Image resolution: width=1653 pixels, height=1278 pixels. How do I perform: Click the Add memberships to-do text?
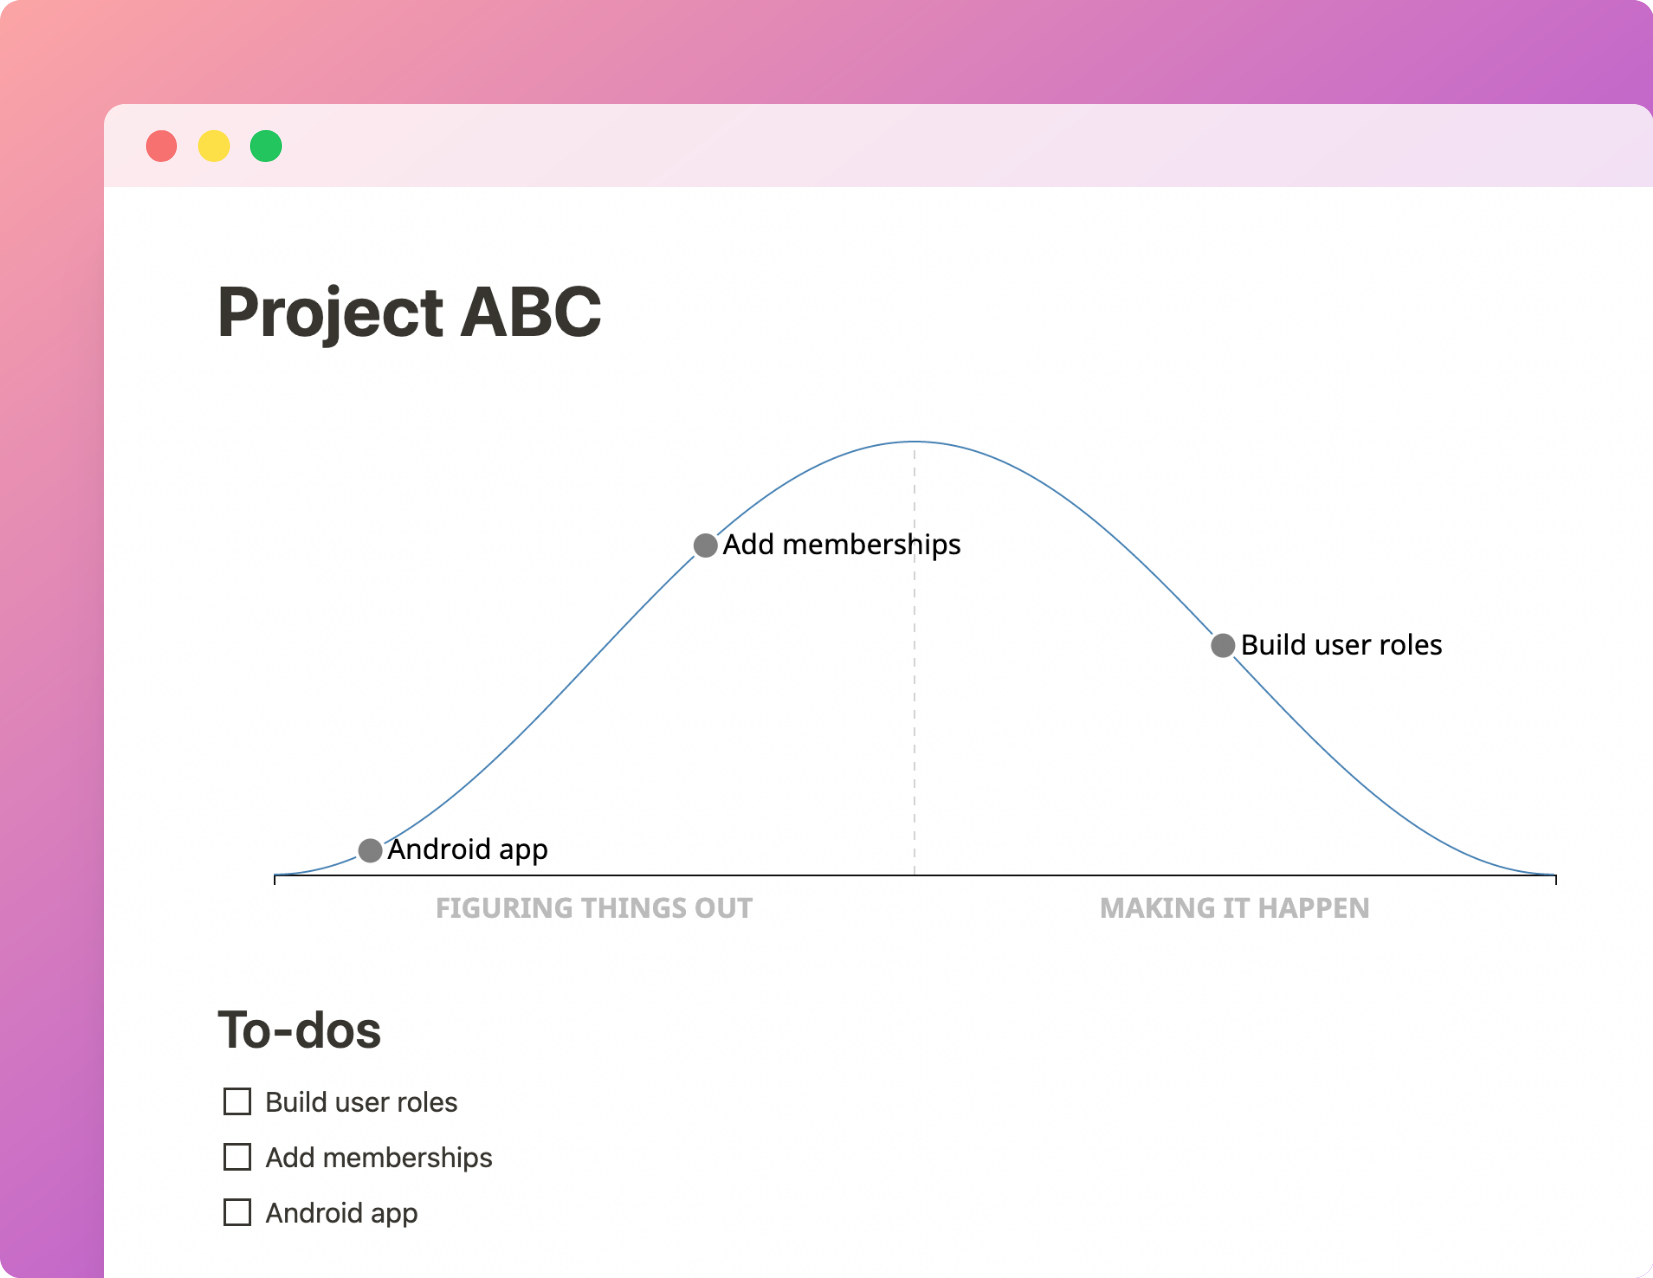point(379,1157)
